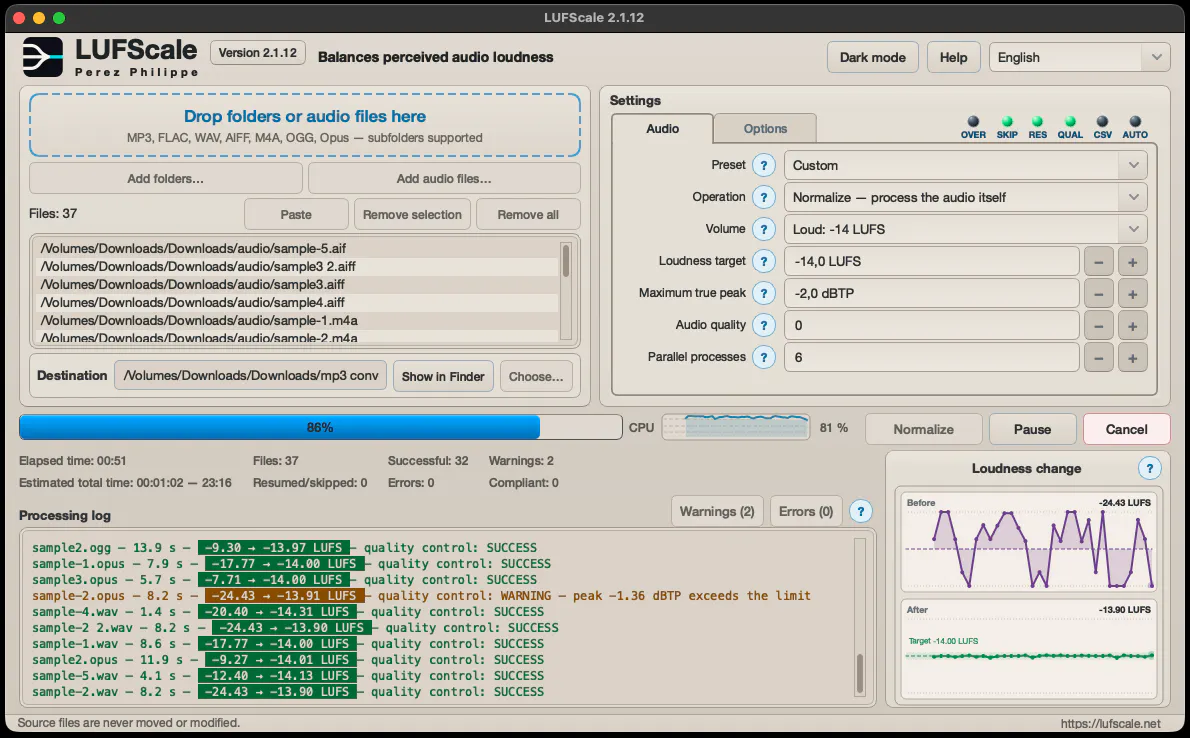The width and height of the screenshot is (1190, 738).
Task: Open help for Loudness target
Action: (763, 261)
